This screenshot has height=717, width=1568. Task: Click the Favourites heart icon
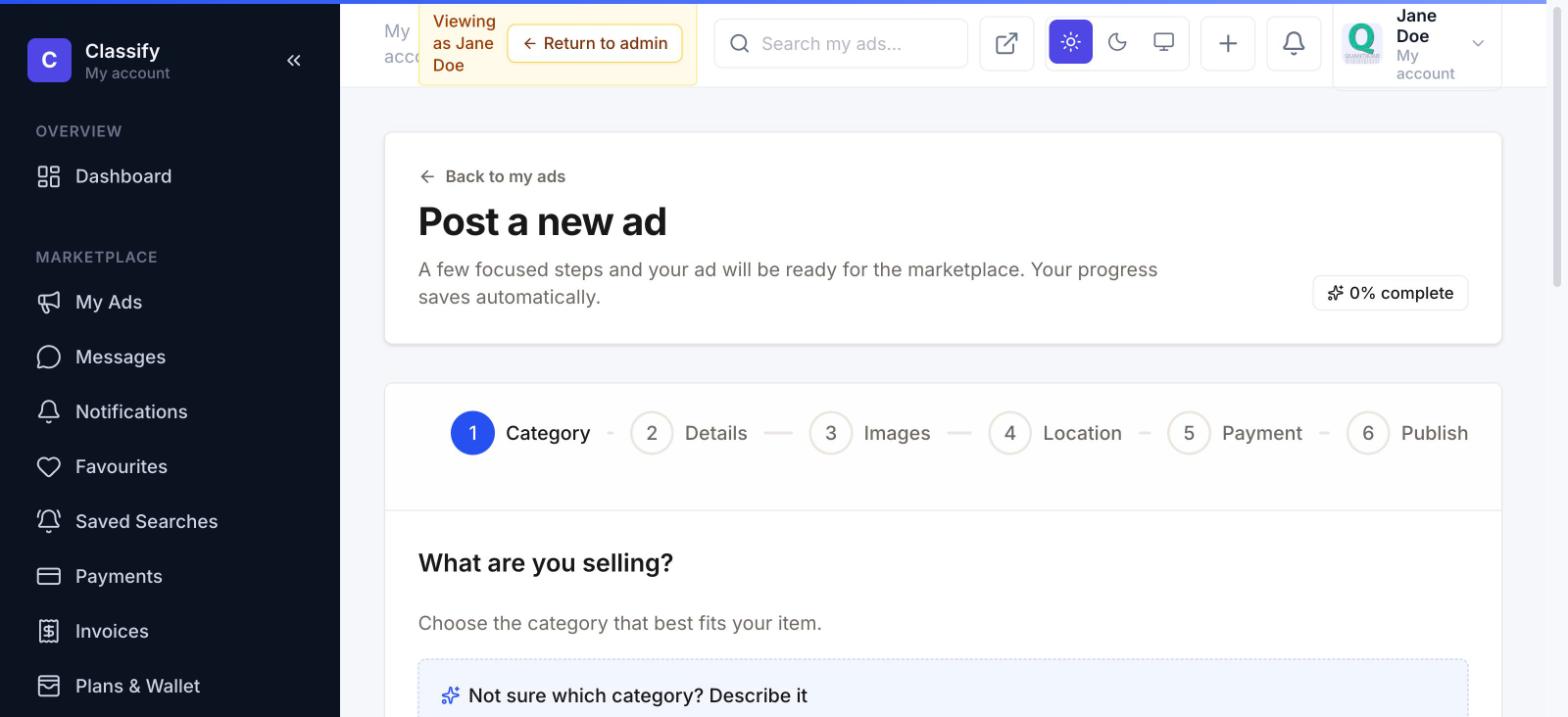point(49,467)
